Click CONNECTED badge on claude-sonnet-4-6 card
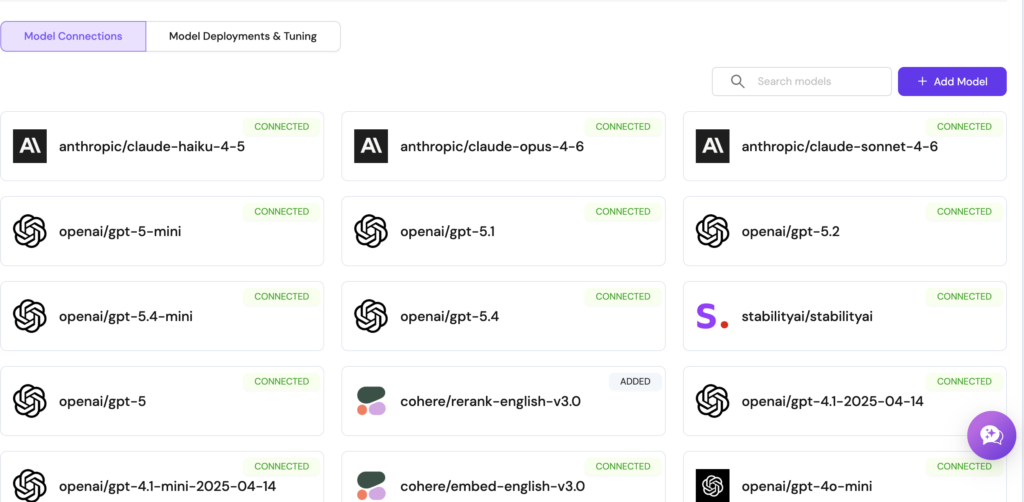This screenshot has height=502, width=1024. tap(964, 127)
